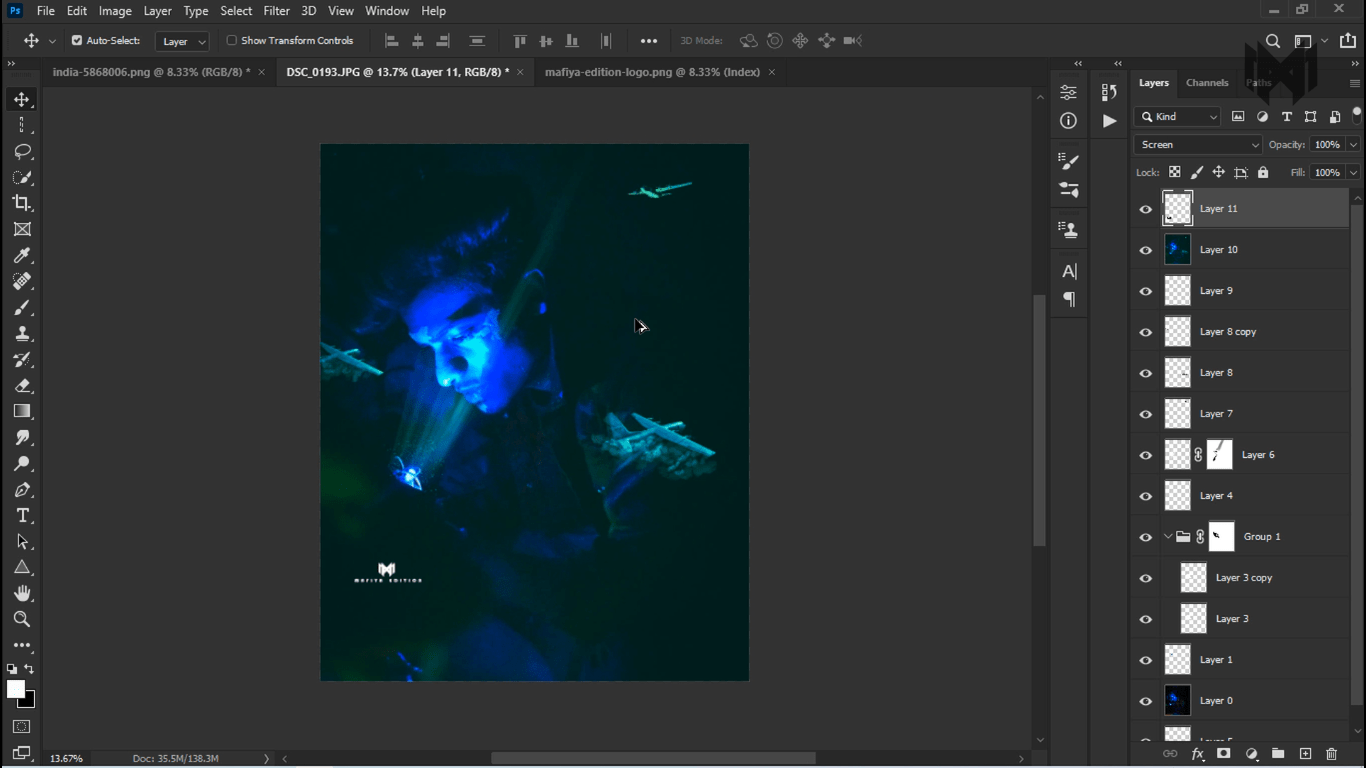Select Layer 7 in layers panel
Image resolution: width=1366 pixels, height=768 pixels.
click(x=1255, y=414)
